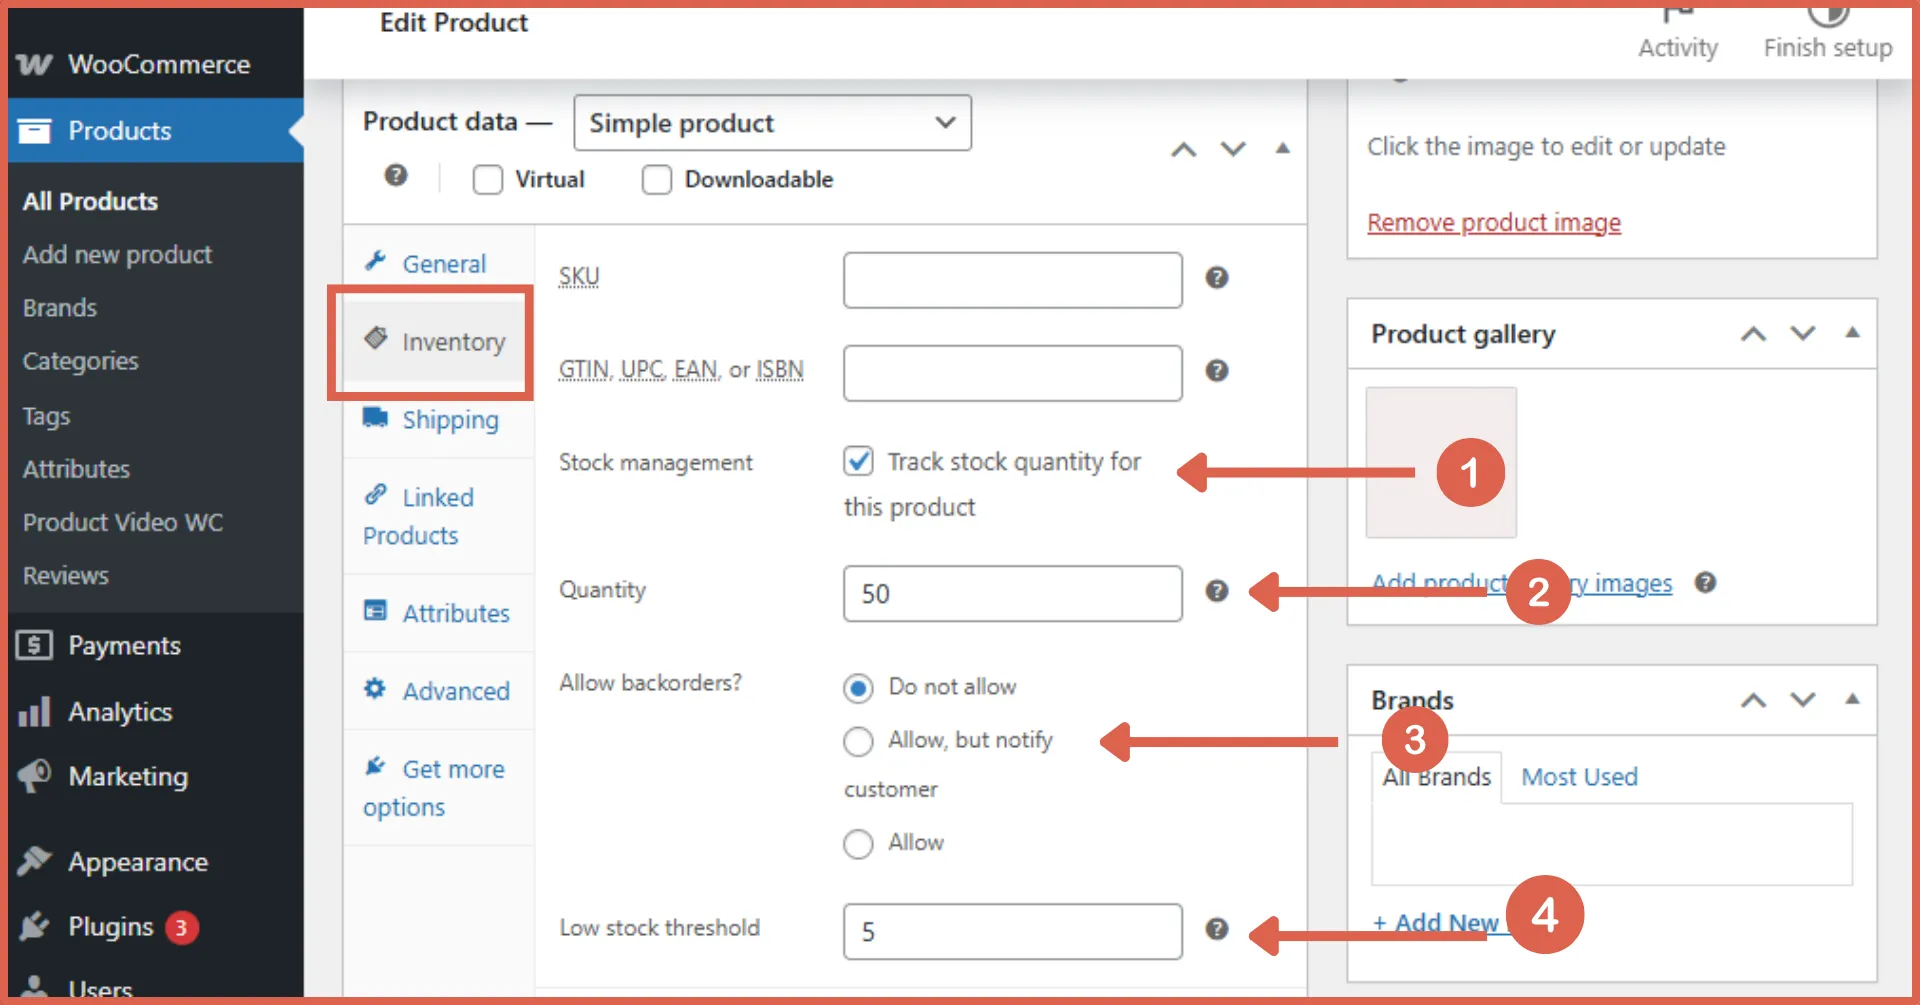Uncheck Track stock quantity for this product

[859, 461]
